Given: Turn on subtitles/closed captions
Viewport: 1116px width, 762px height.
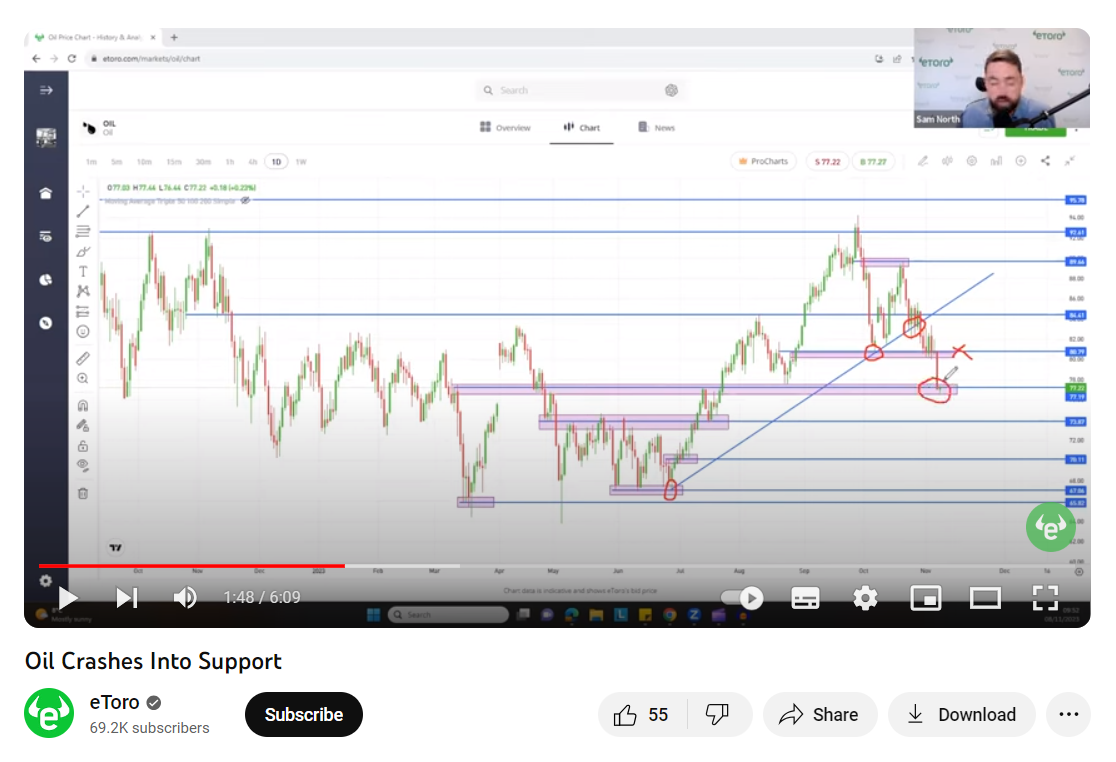Looking at the screenshot, I should coord(805,598).
